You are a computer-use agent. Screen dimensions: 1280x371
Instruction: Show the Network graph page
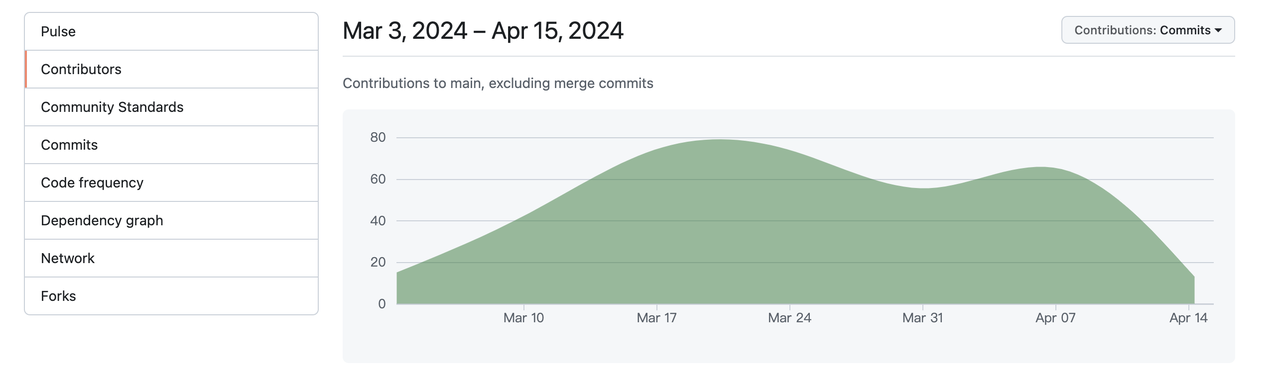(x=171, y=258)
